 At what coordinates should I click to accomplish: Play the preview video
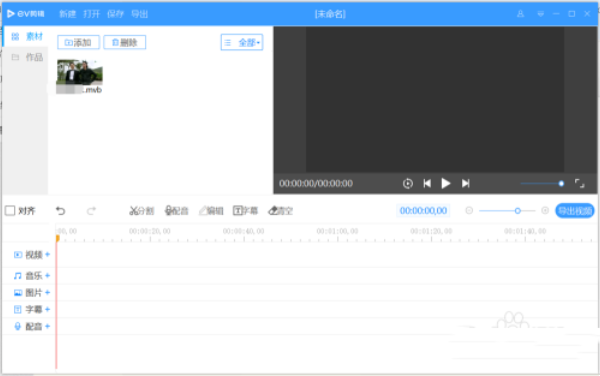click(446, 184)
